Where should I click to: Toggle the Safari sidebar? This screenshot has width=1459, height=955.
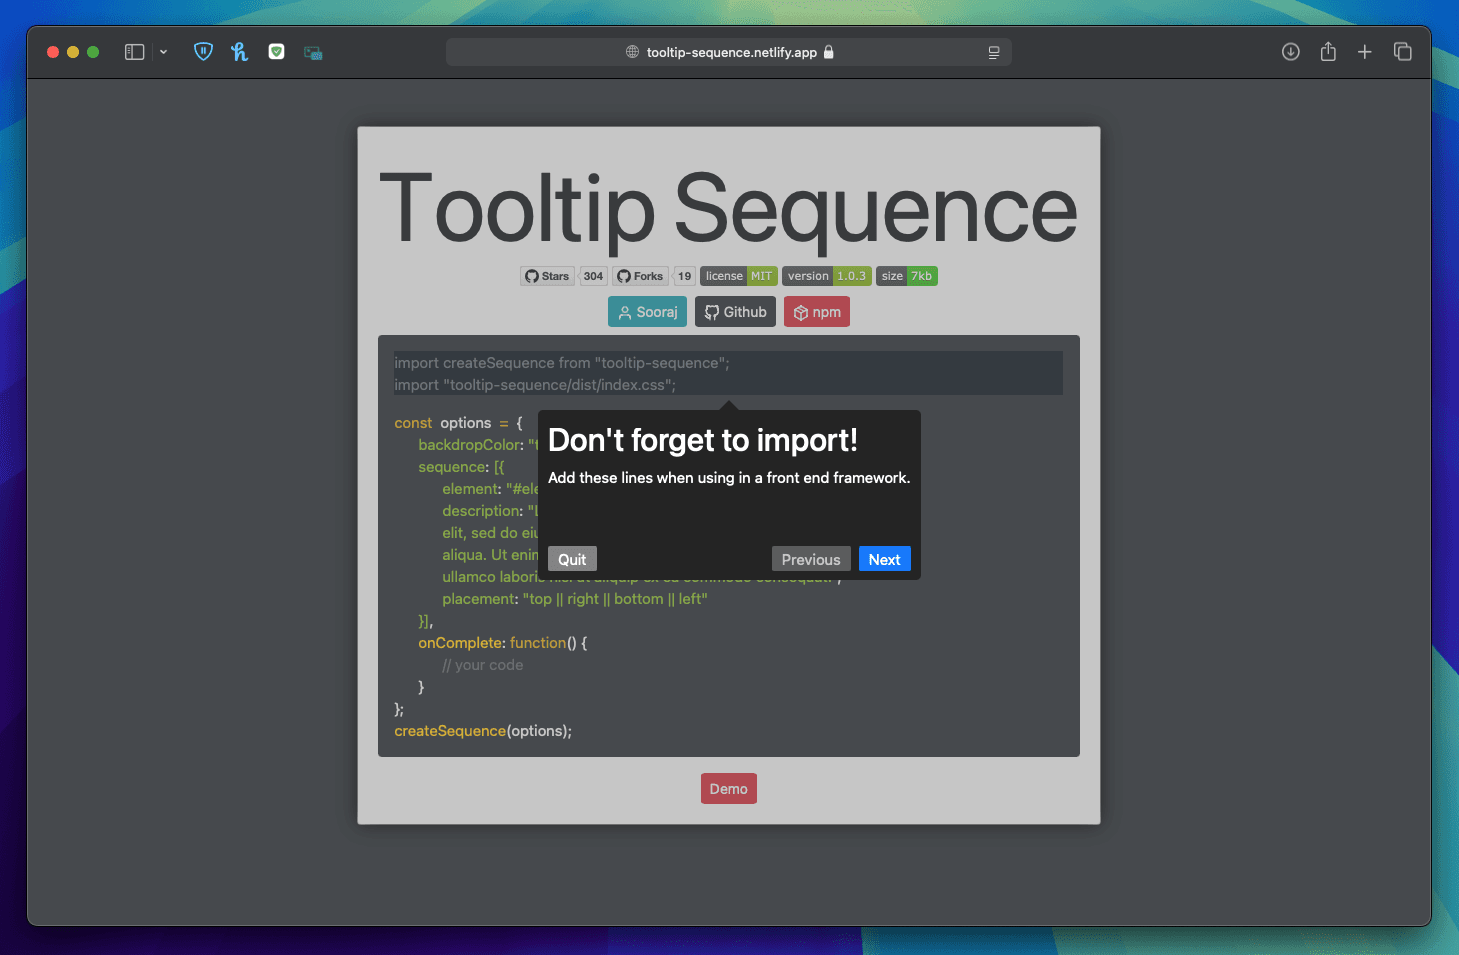134,52
